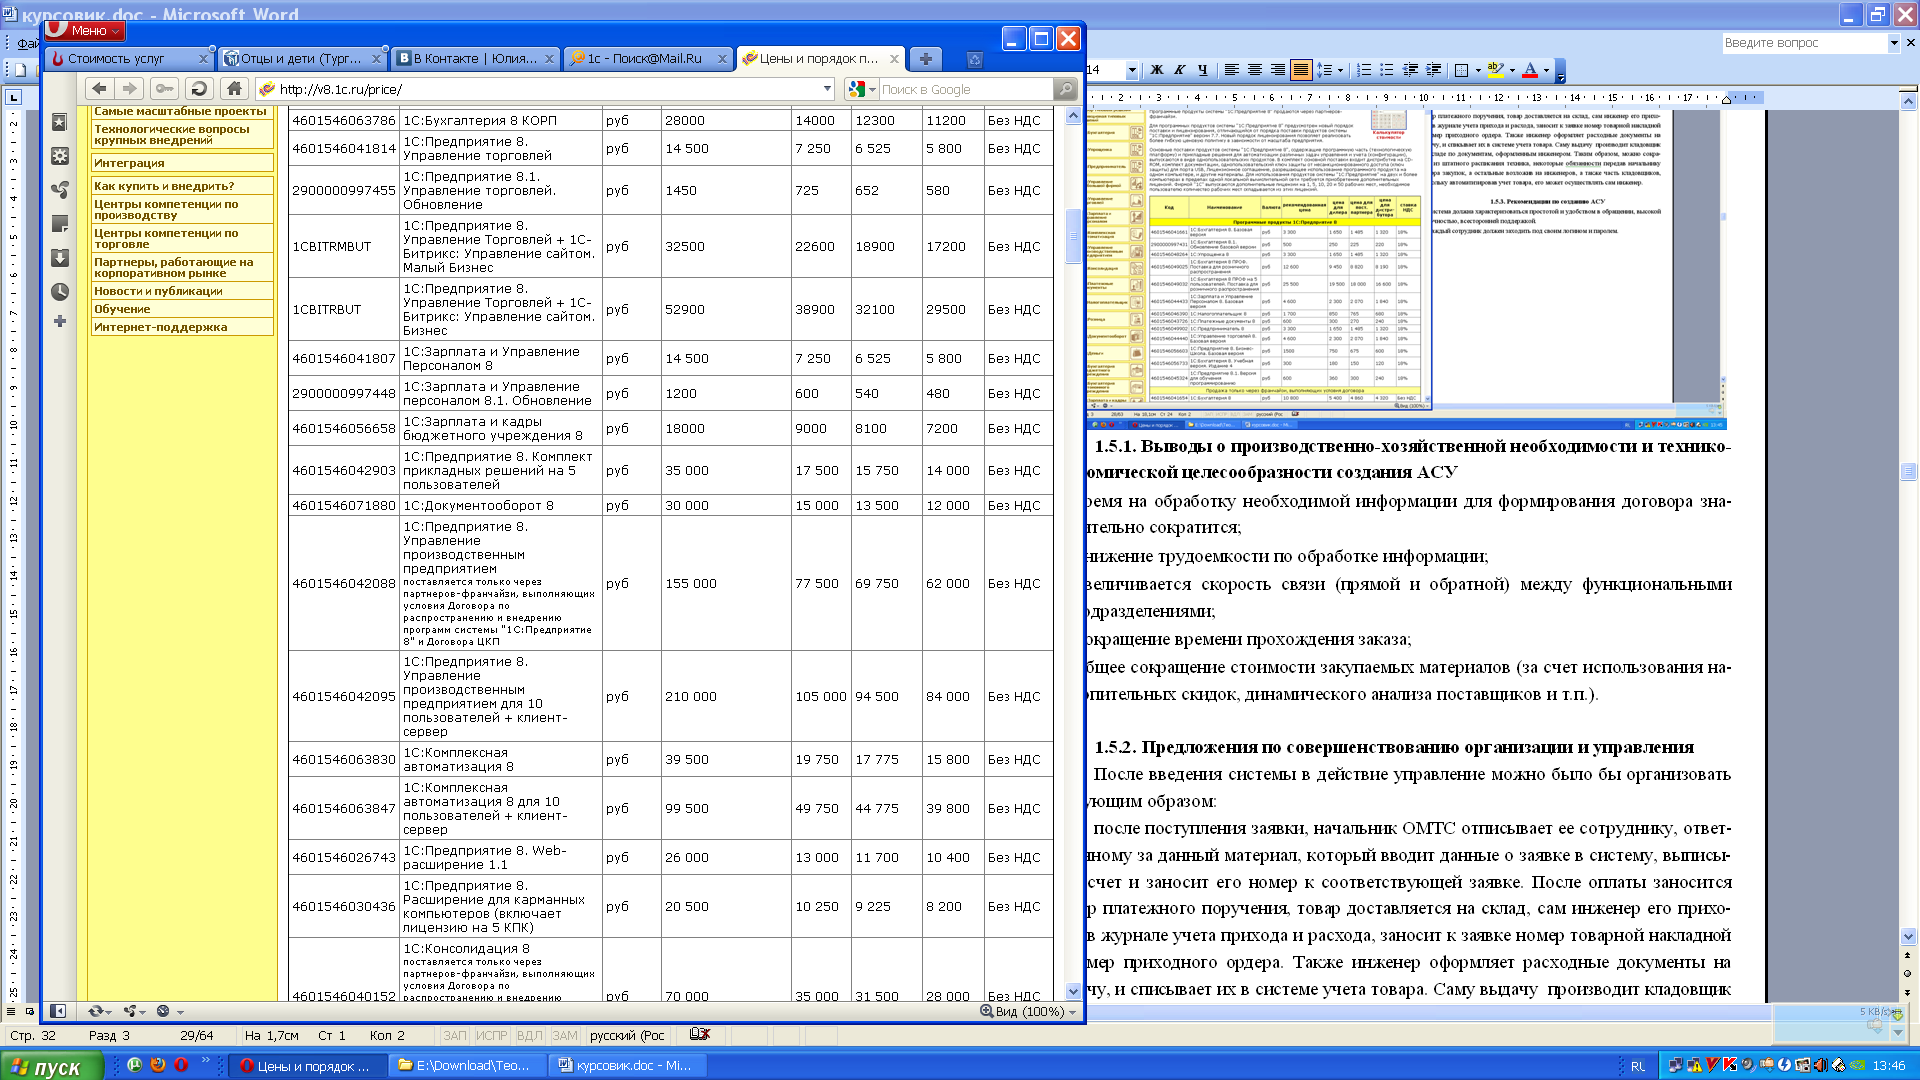Viewport: 1920px width, 1080px height.
Task: Open Opera widgets gear panel
Action: point(60,156)
